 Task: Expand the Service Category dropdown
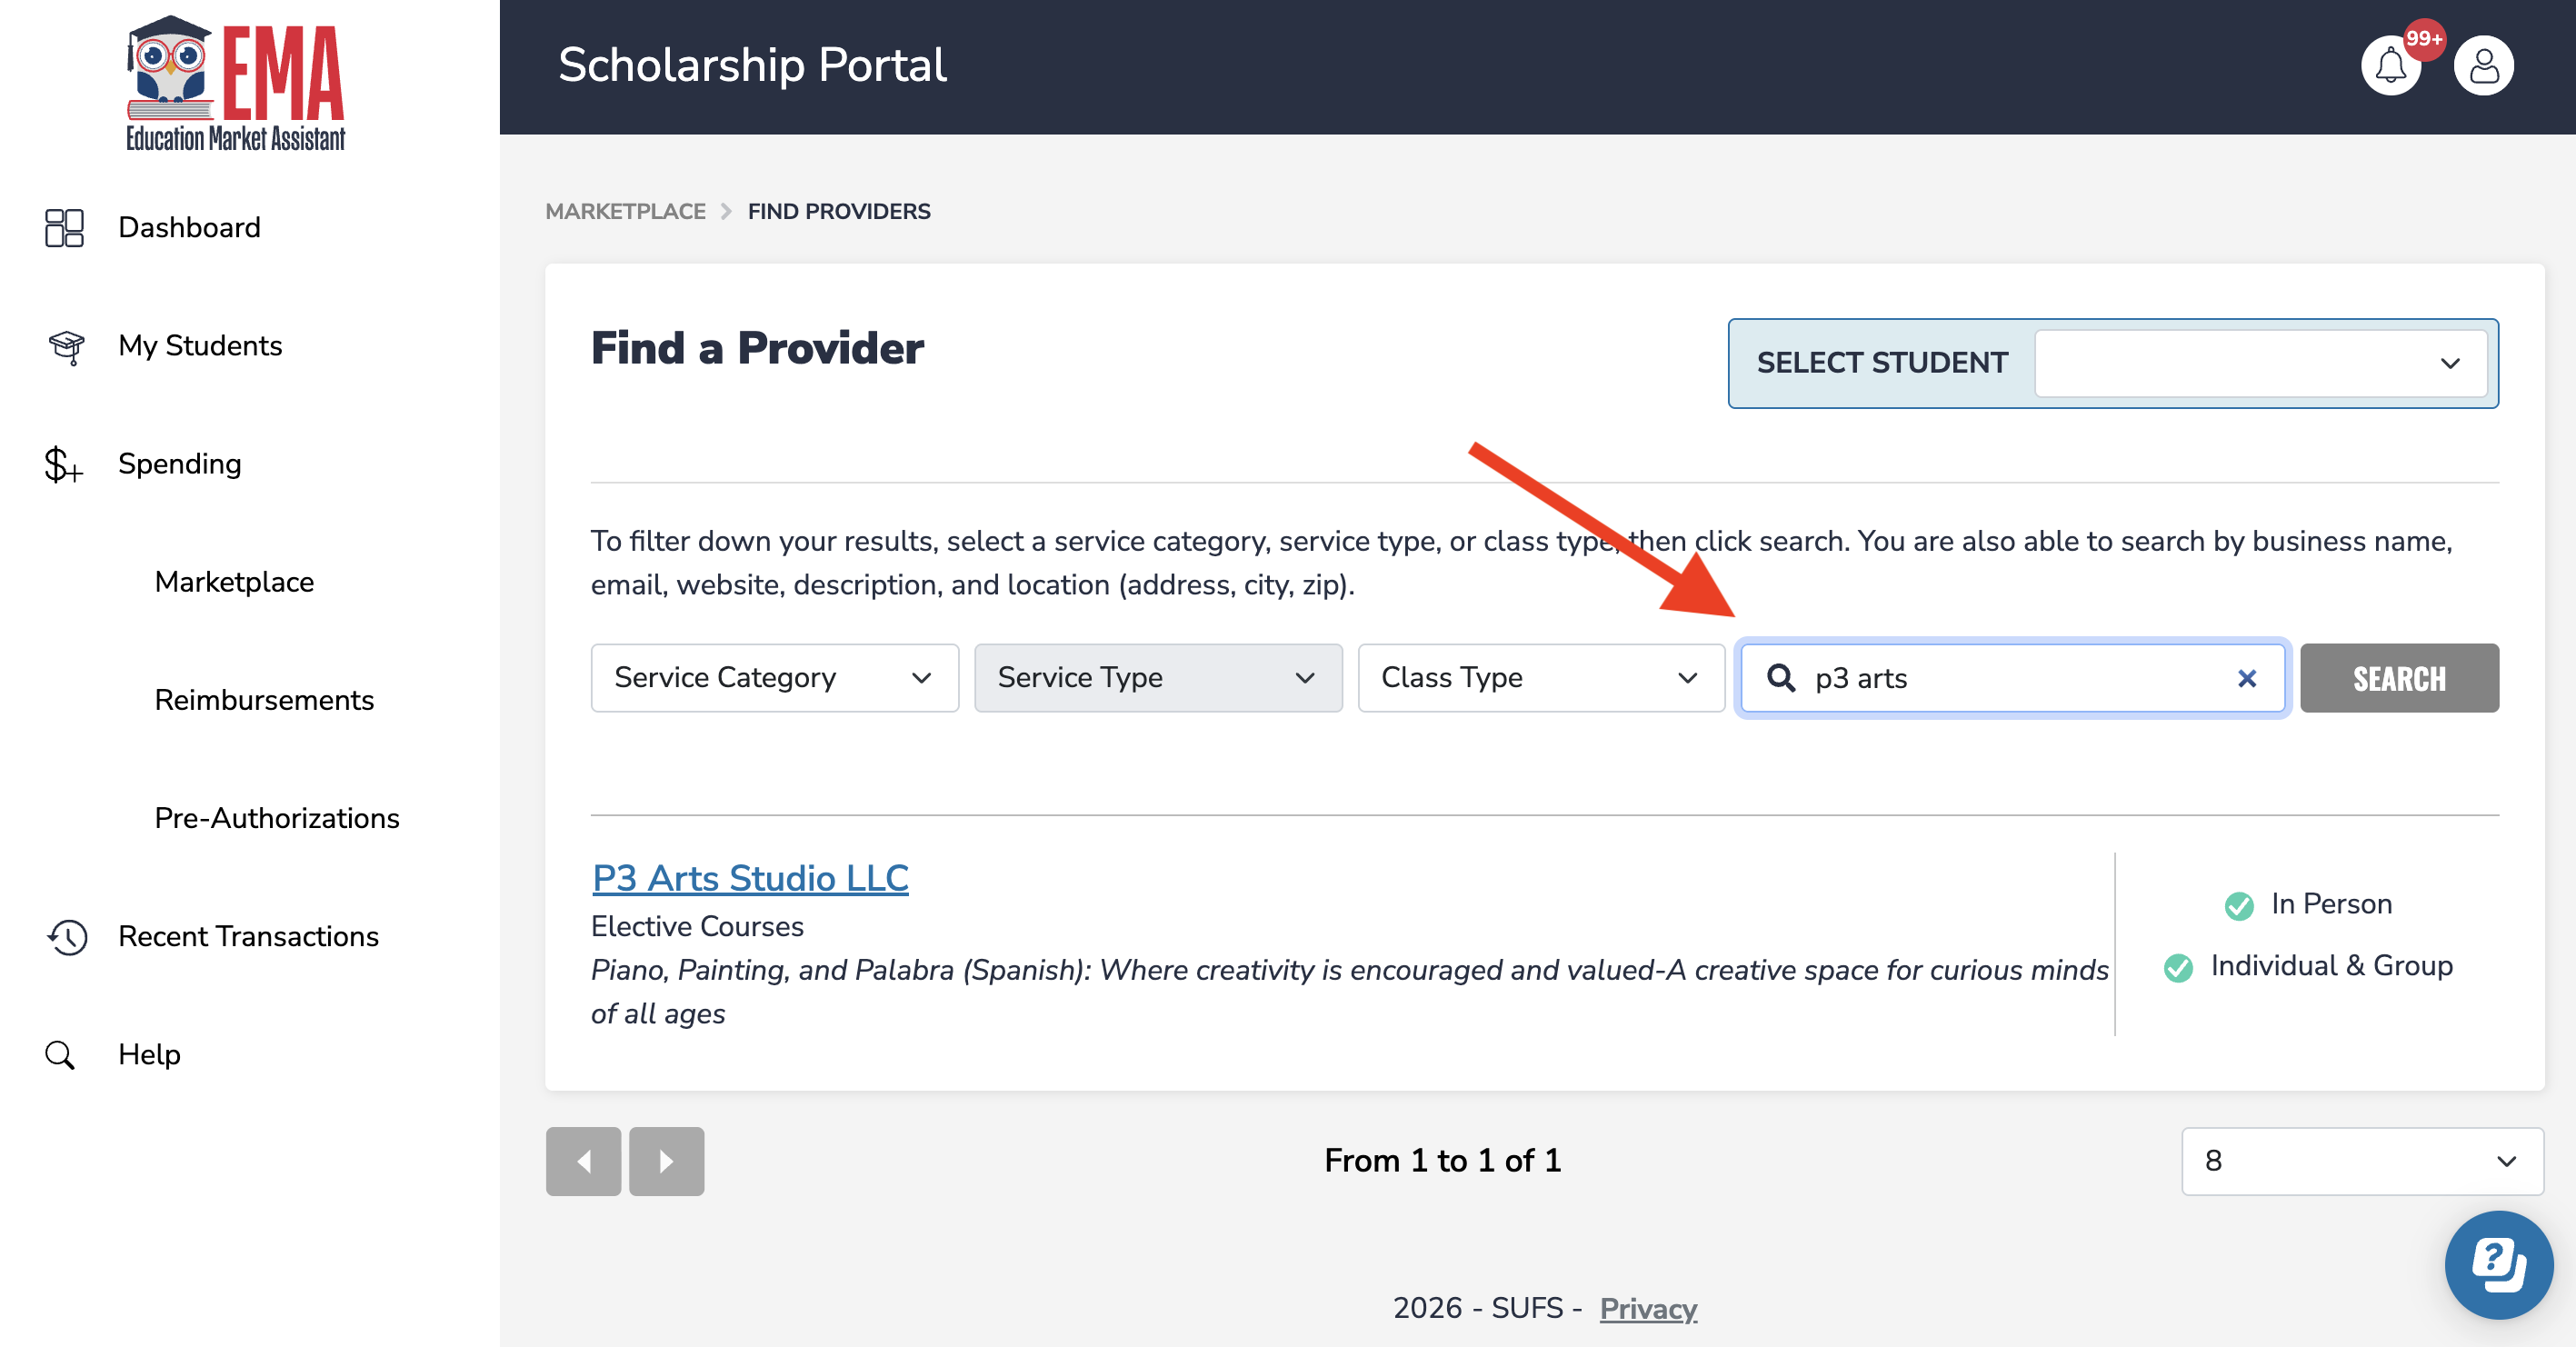point(775,678)
